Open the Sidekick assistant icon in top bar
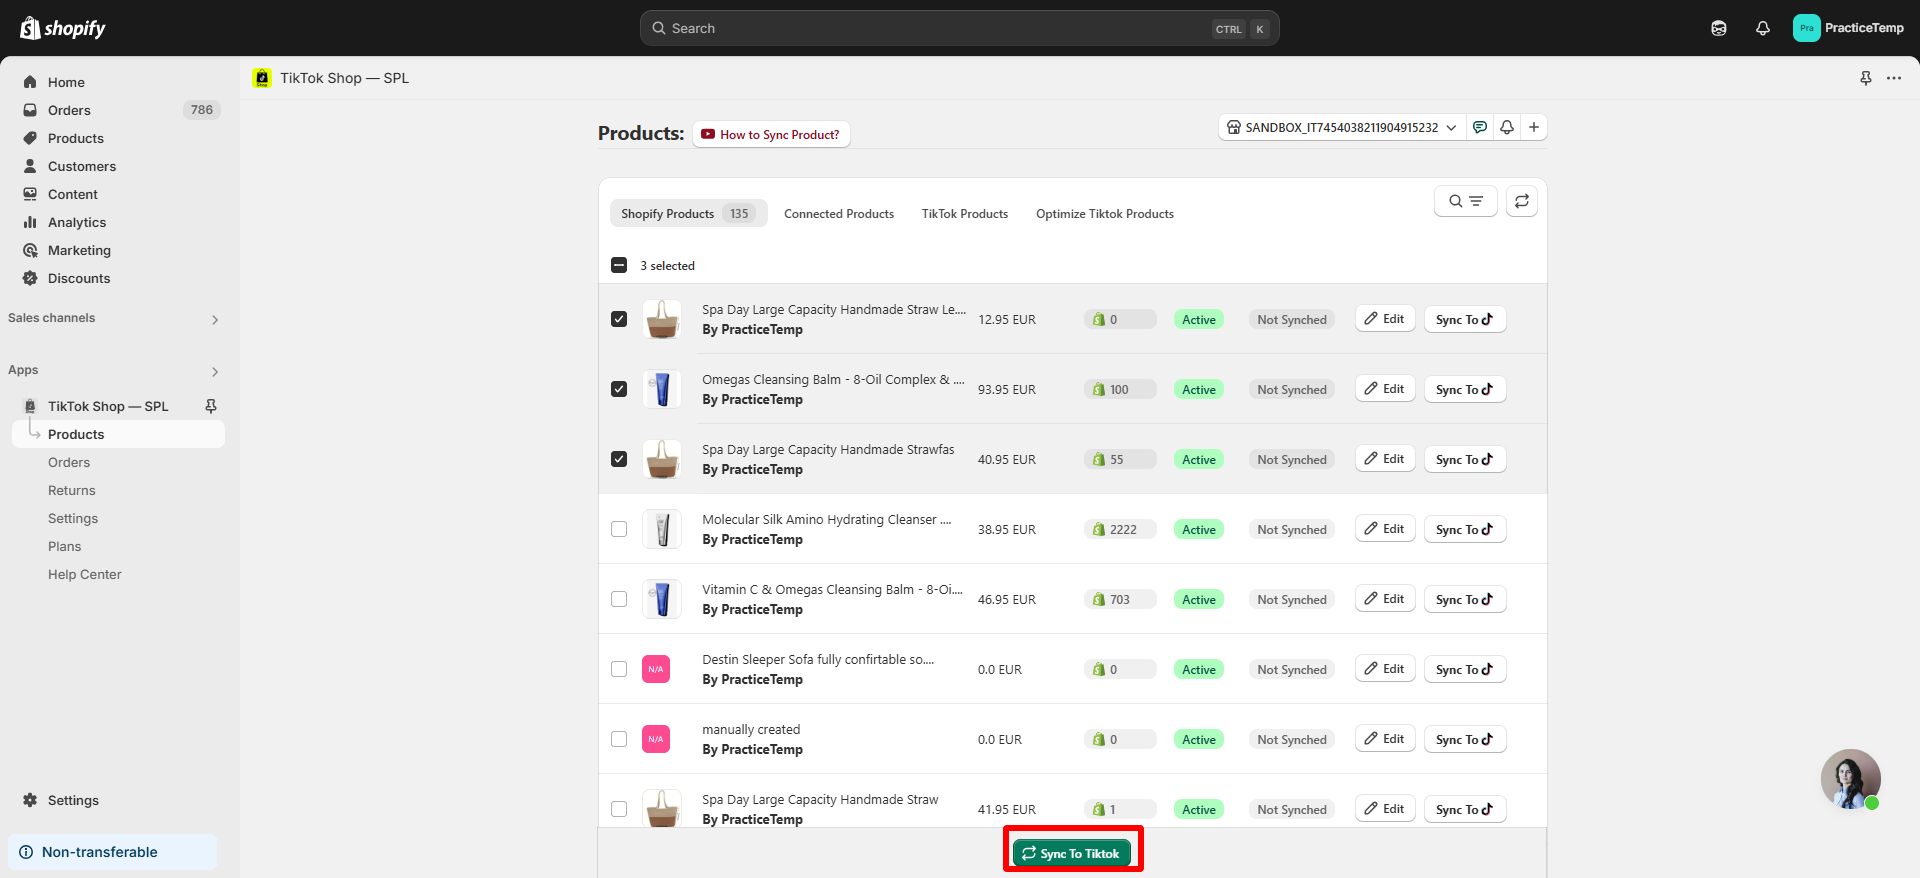The width and height of the screenshot is (1920, 878). tap(1719, 28)
